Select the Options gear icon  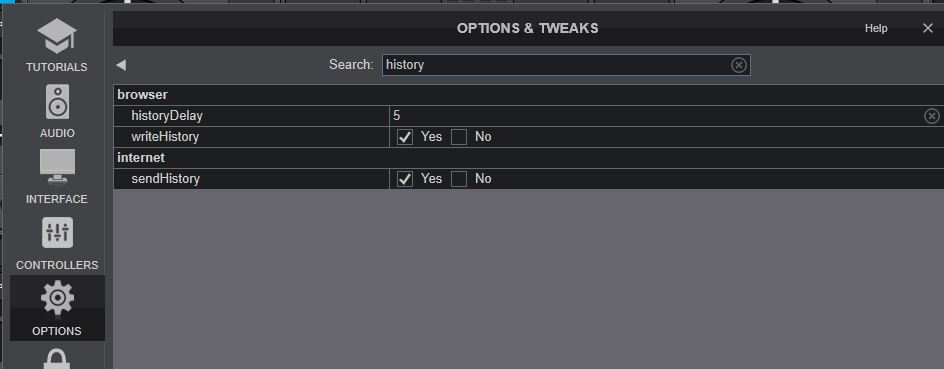[57, 298]
